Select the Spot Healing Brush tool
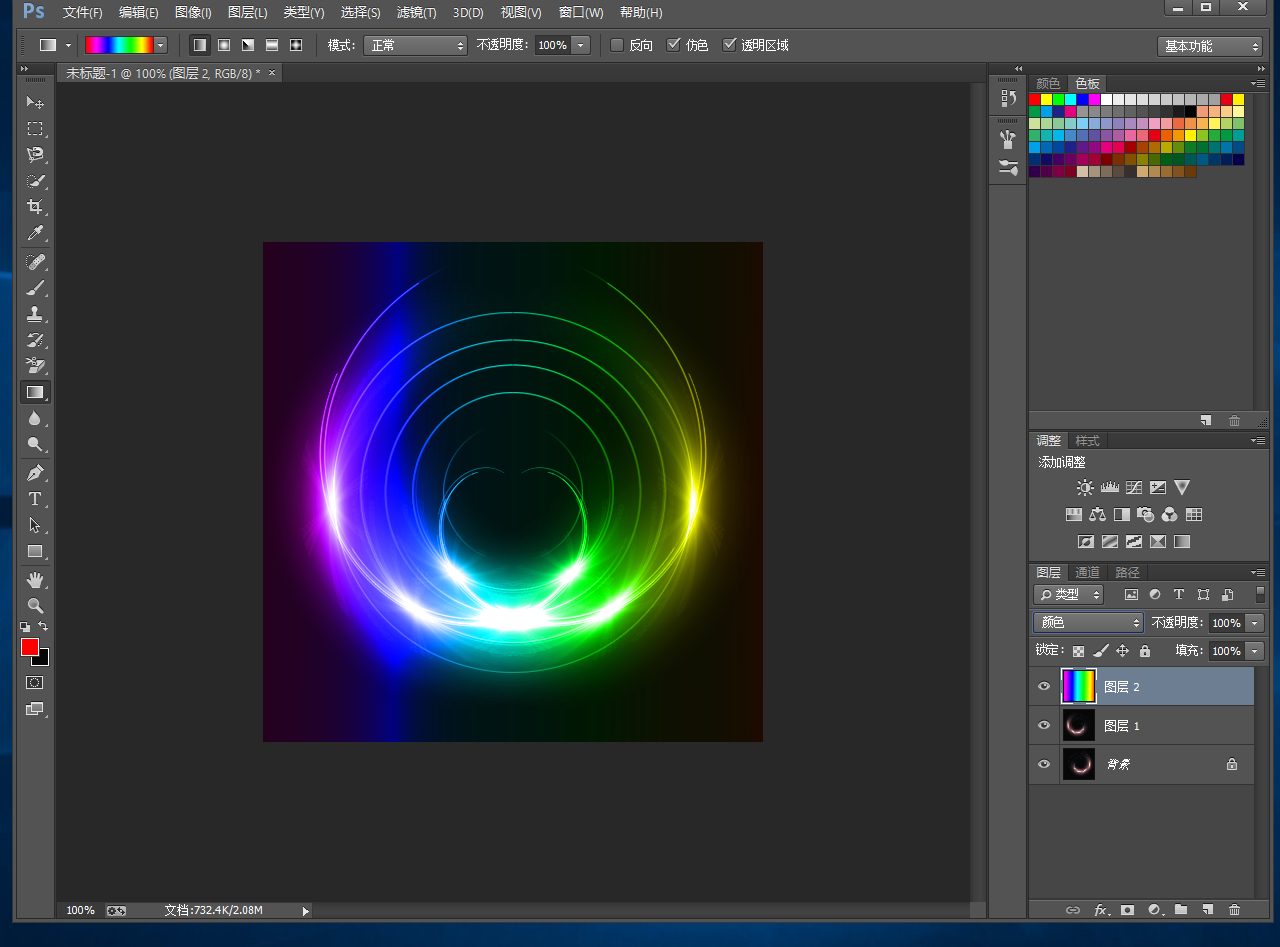Viewport: 1280px width, 947px height. tap(35, 262)
